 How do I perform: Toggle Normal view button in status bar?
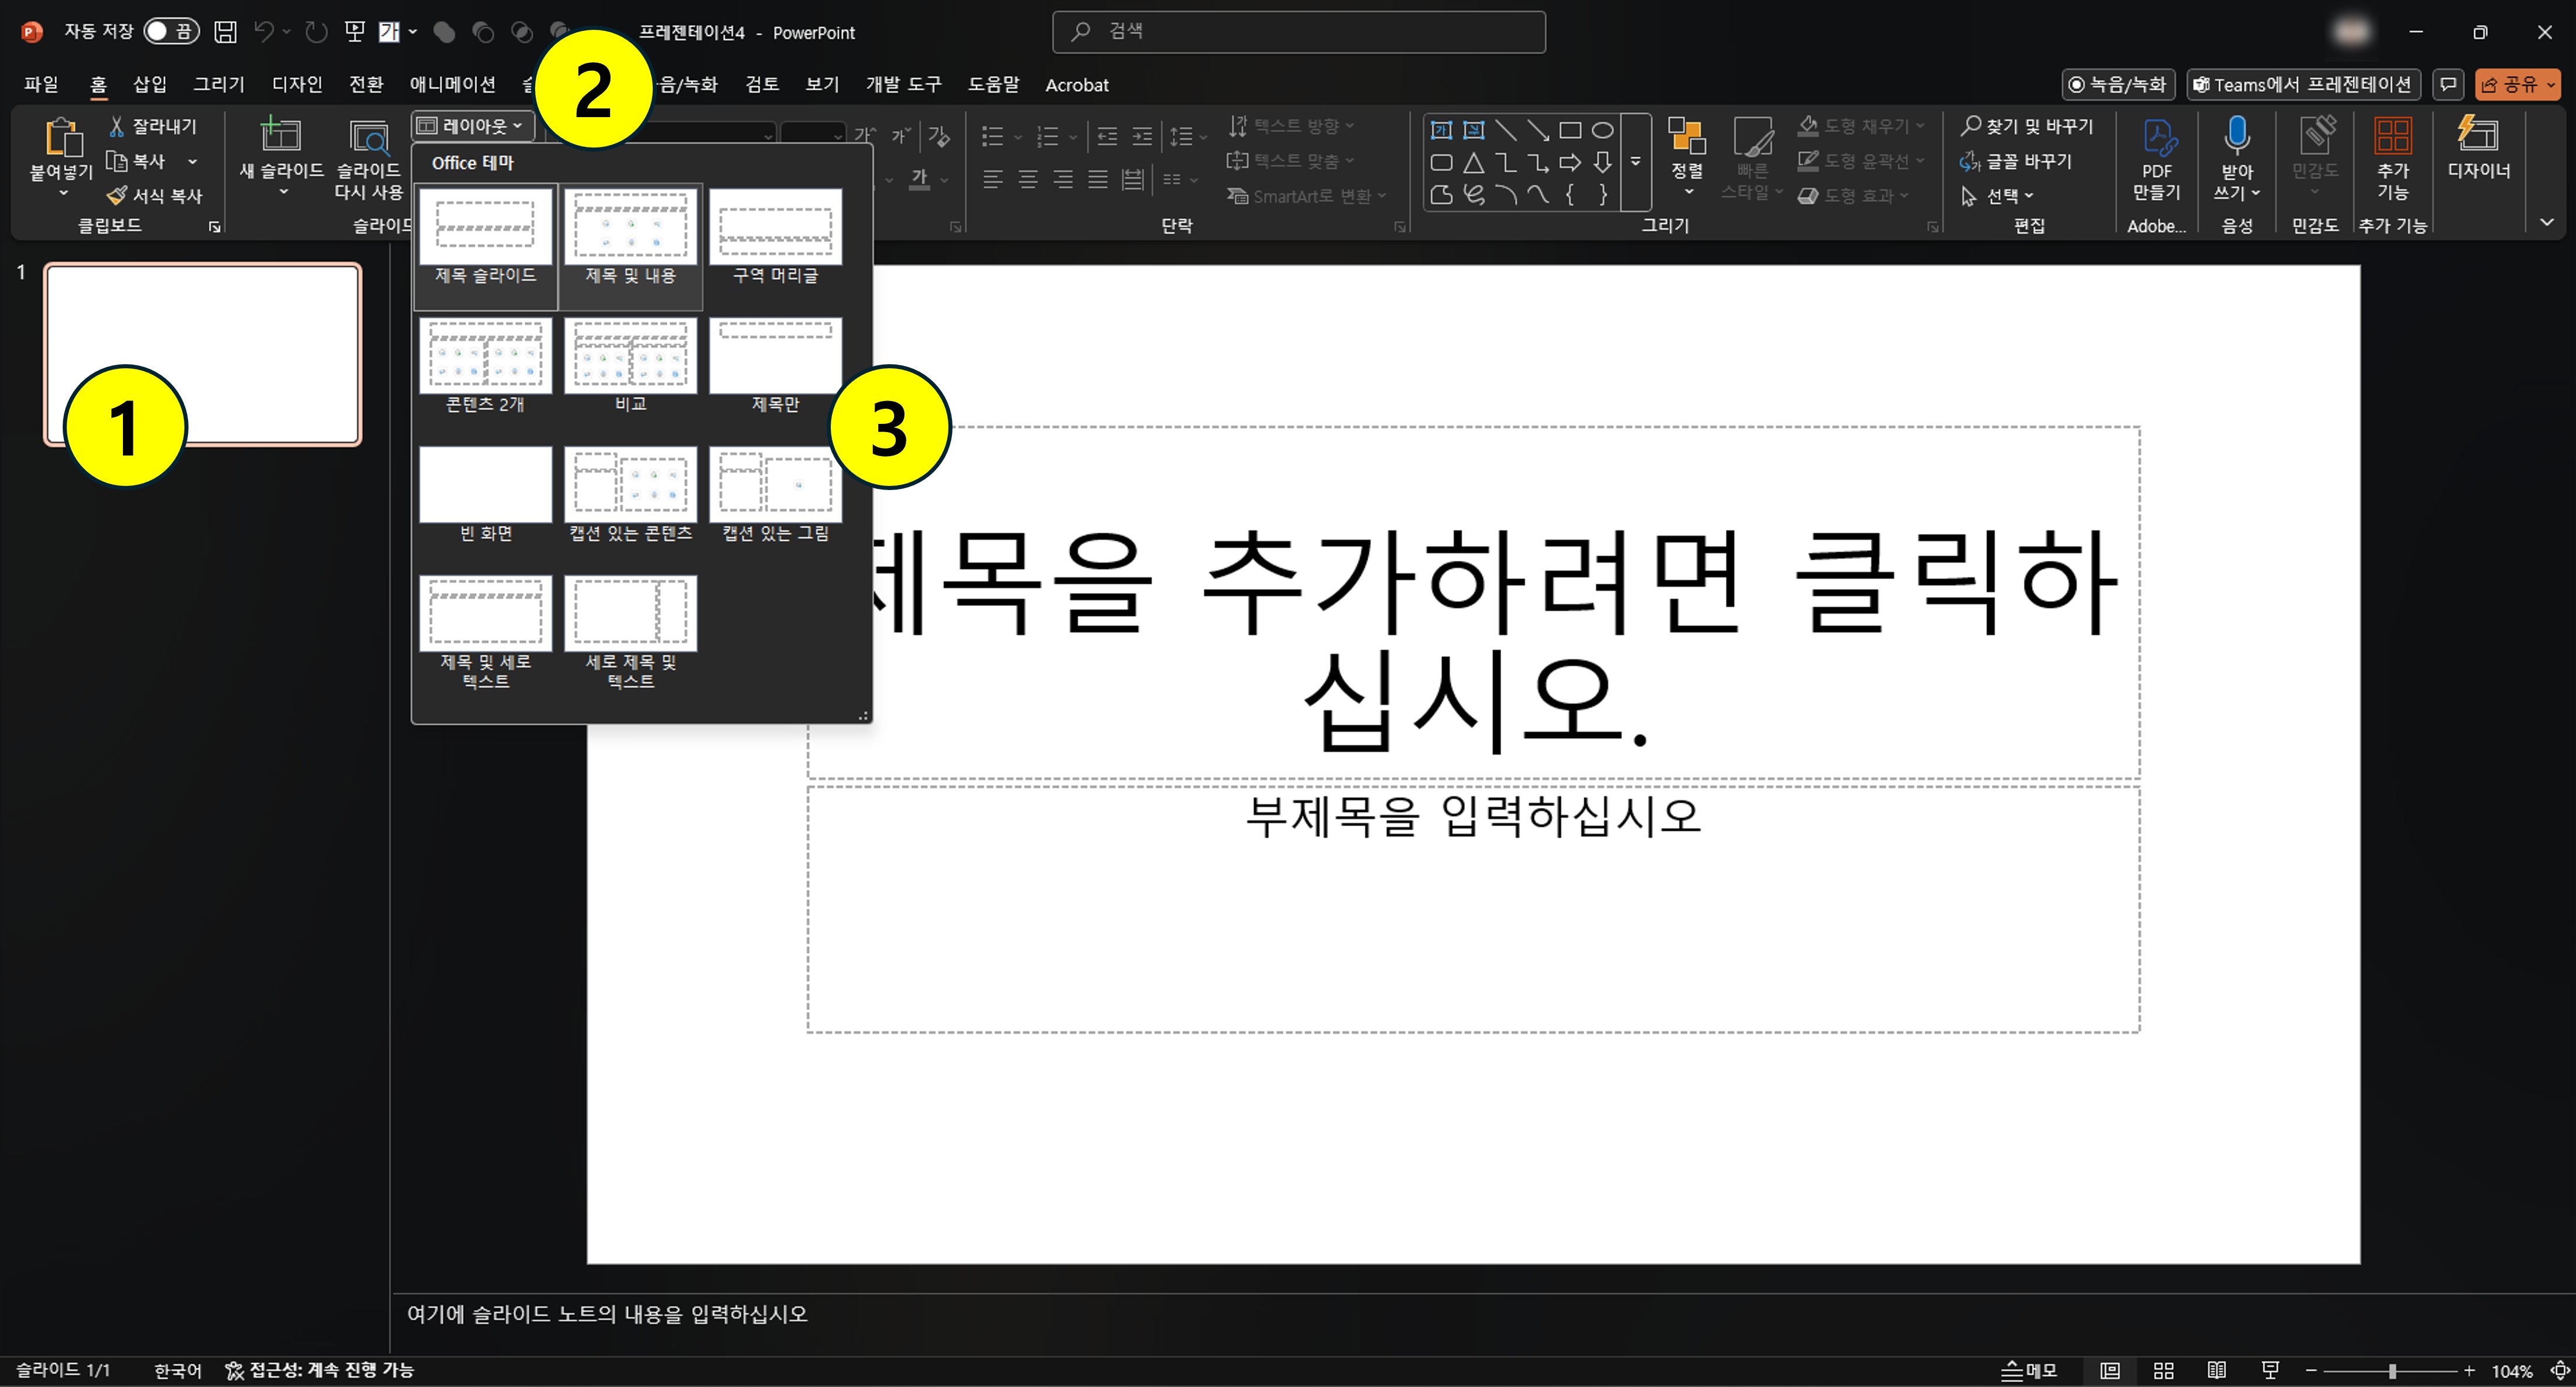(2110, 1371)
